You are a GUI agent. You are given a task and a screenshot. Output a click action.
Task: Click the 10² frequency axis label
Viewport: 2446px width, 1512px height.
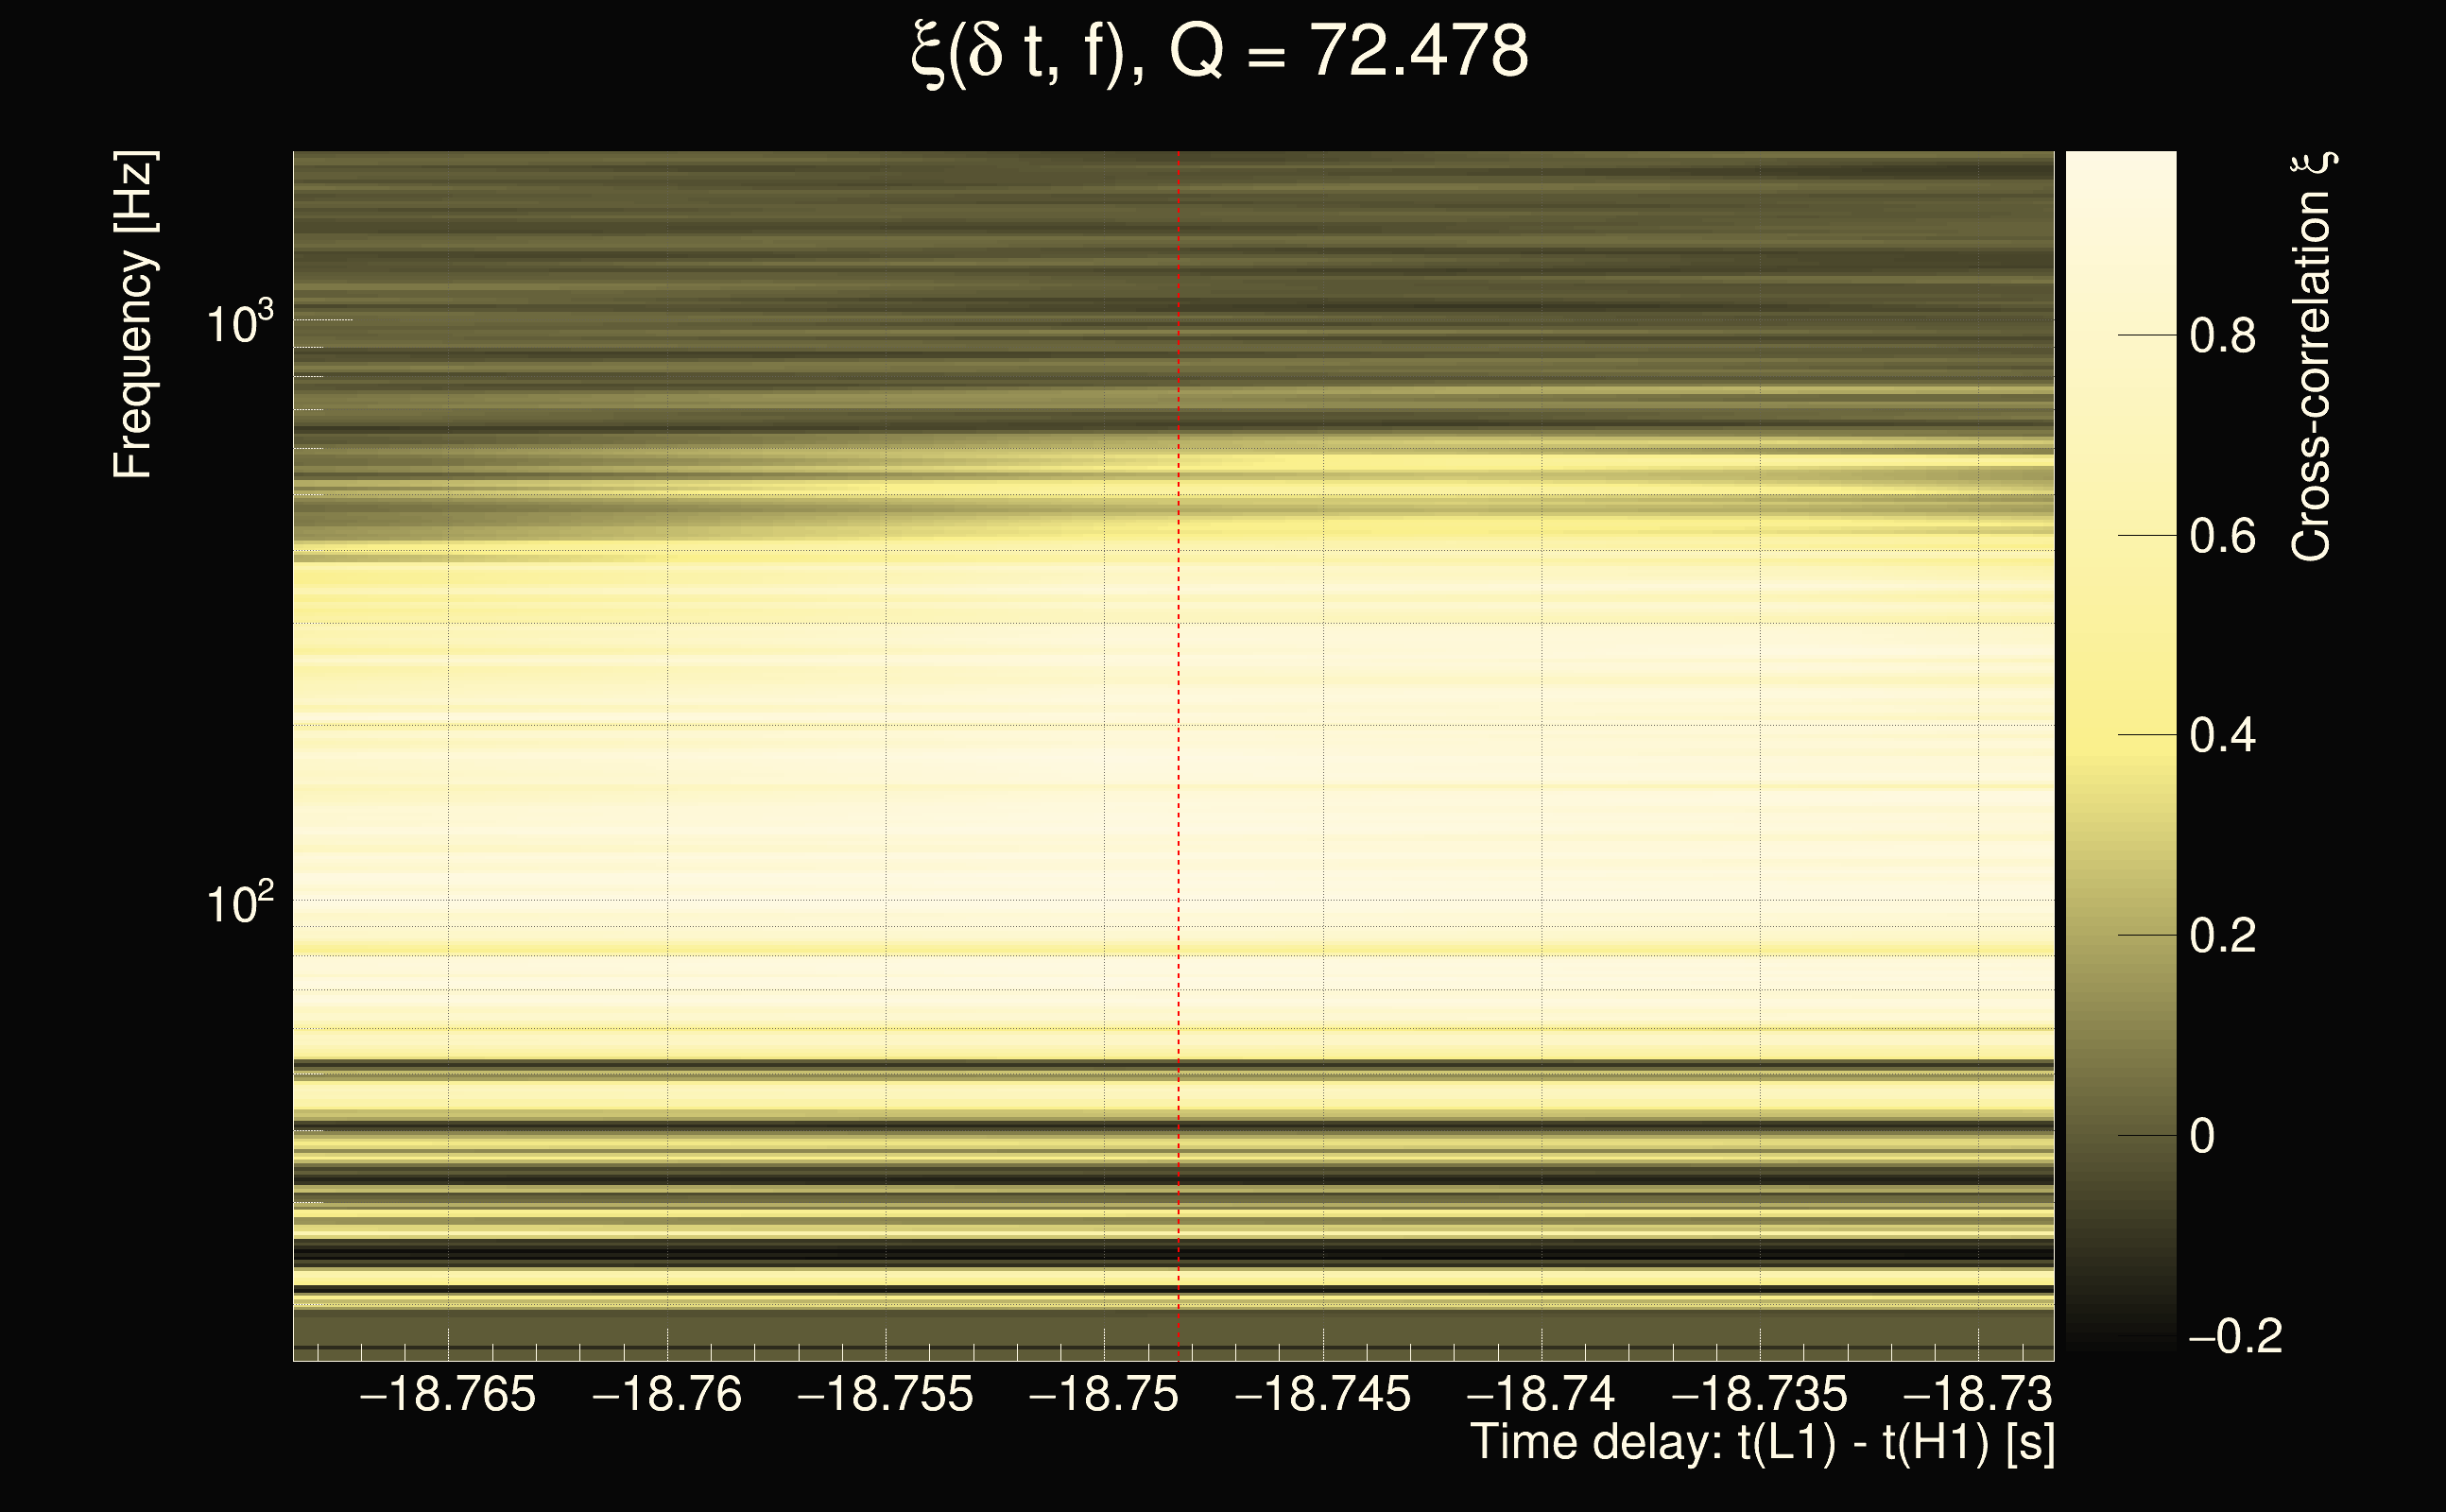click(240, 905)
